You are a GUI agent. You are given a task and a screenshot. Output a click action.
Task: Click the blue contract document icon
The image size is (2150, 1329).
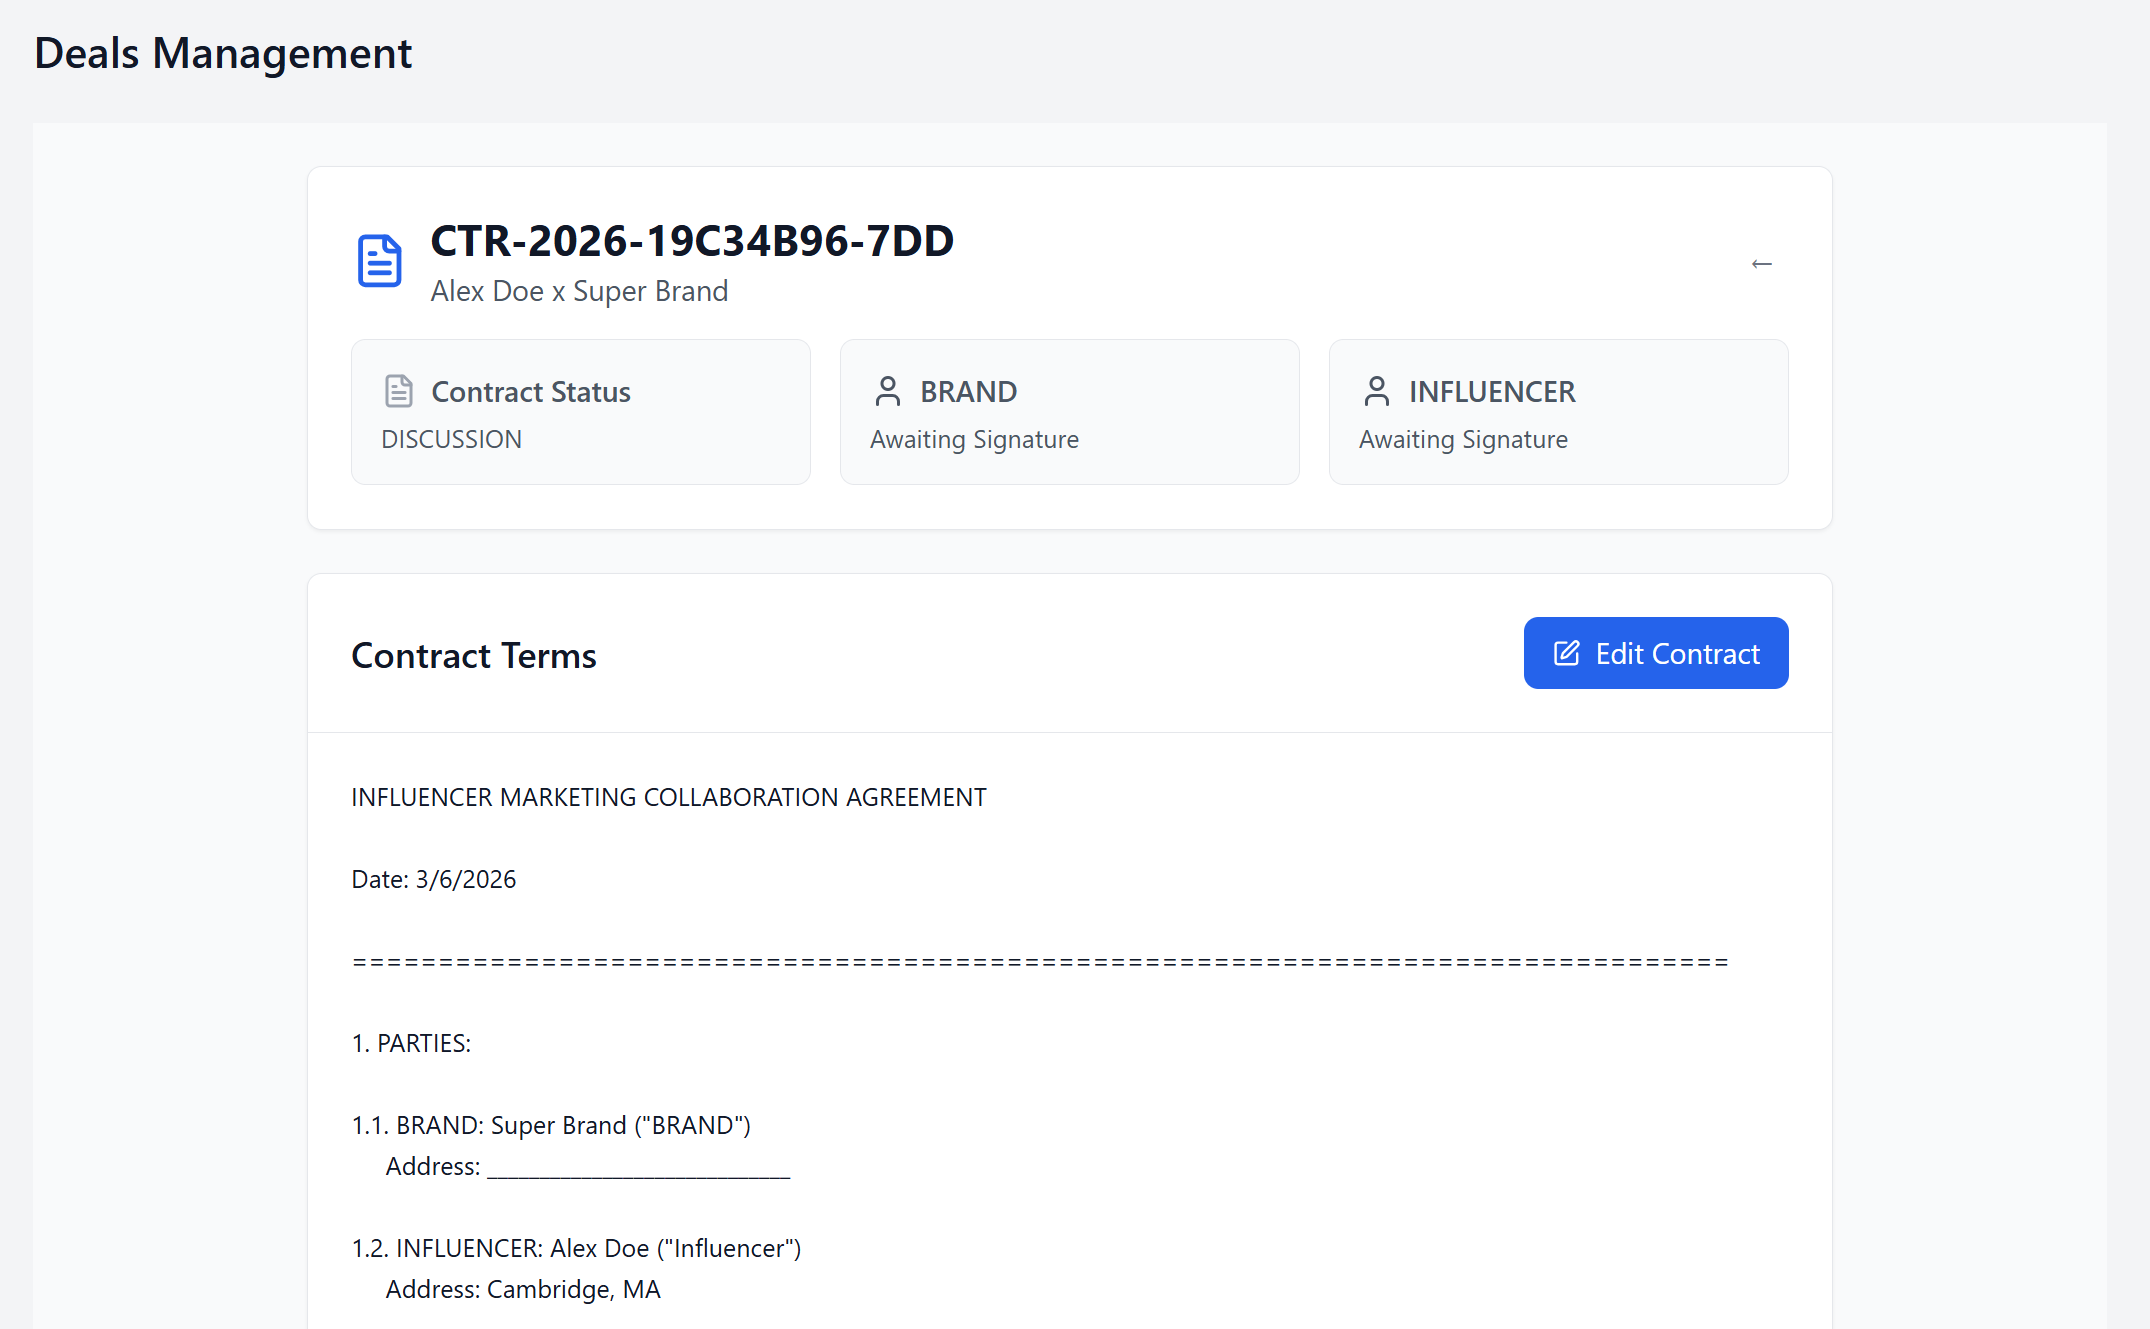tap(380, 261)
